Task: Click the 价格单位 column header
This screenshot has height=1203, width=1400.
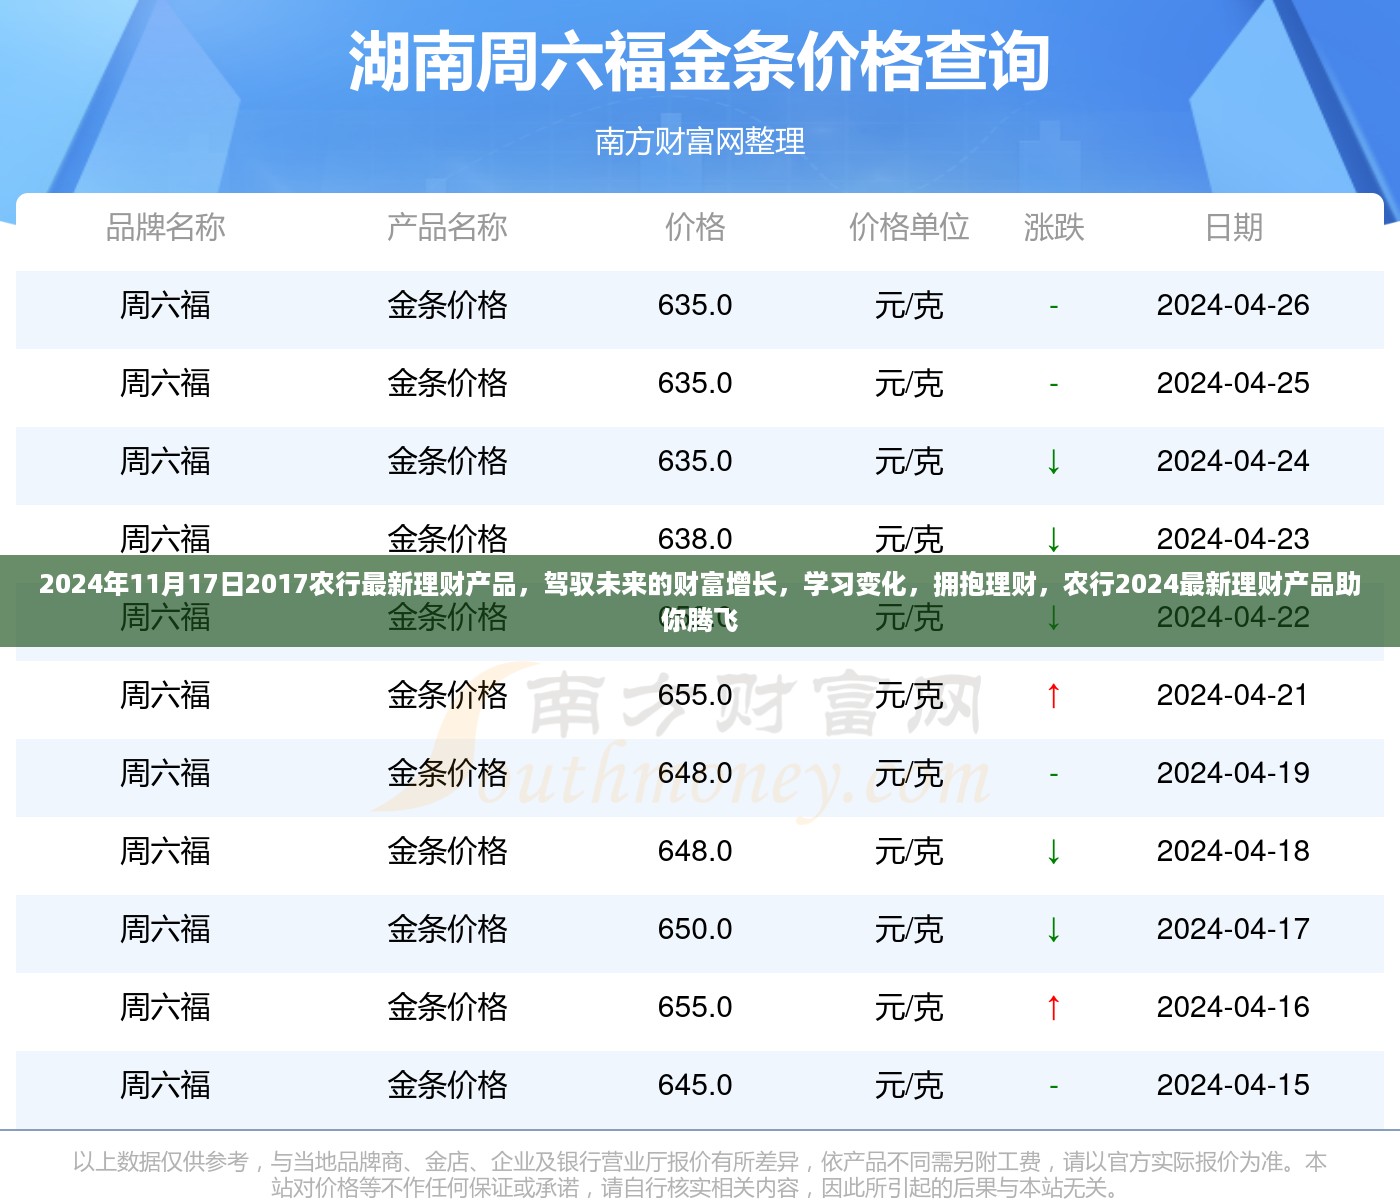Action: tap(909, 227)
